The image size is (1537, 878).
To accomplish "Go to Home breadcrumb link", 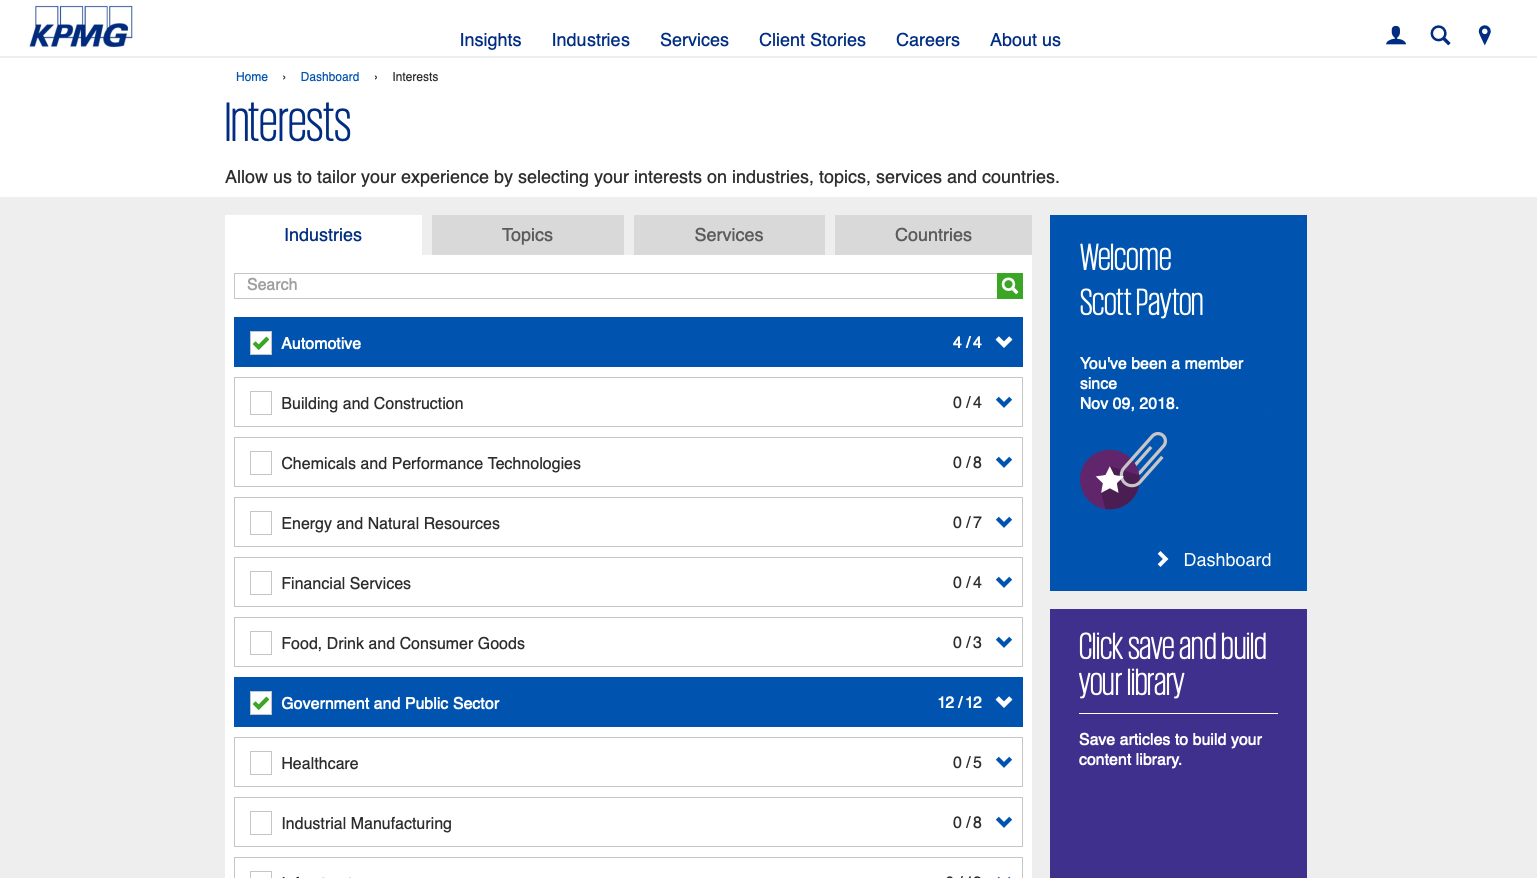I will [252, 77].
